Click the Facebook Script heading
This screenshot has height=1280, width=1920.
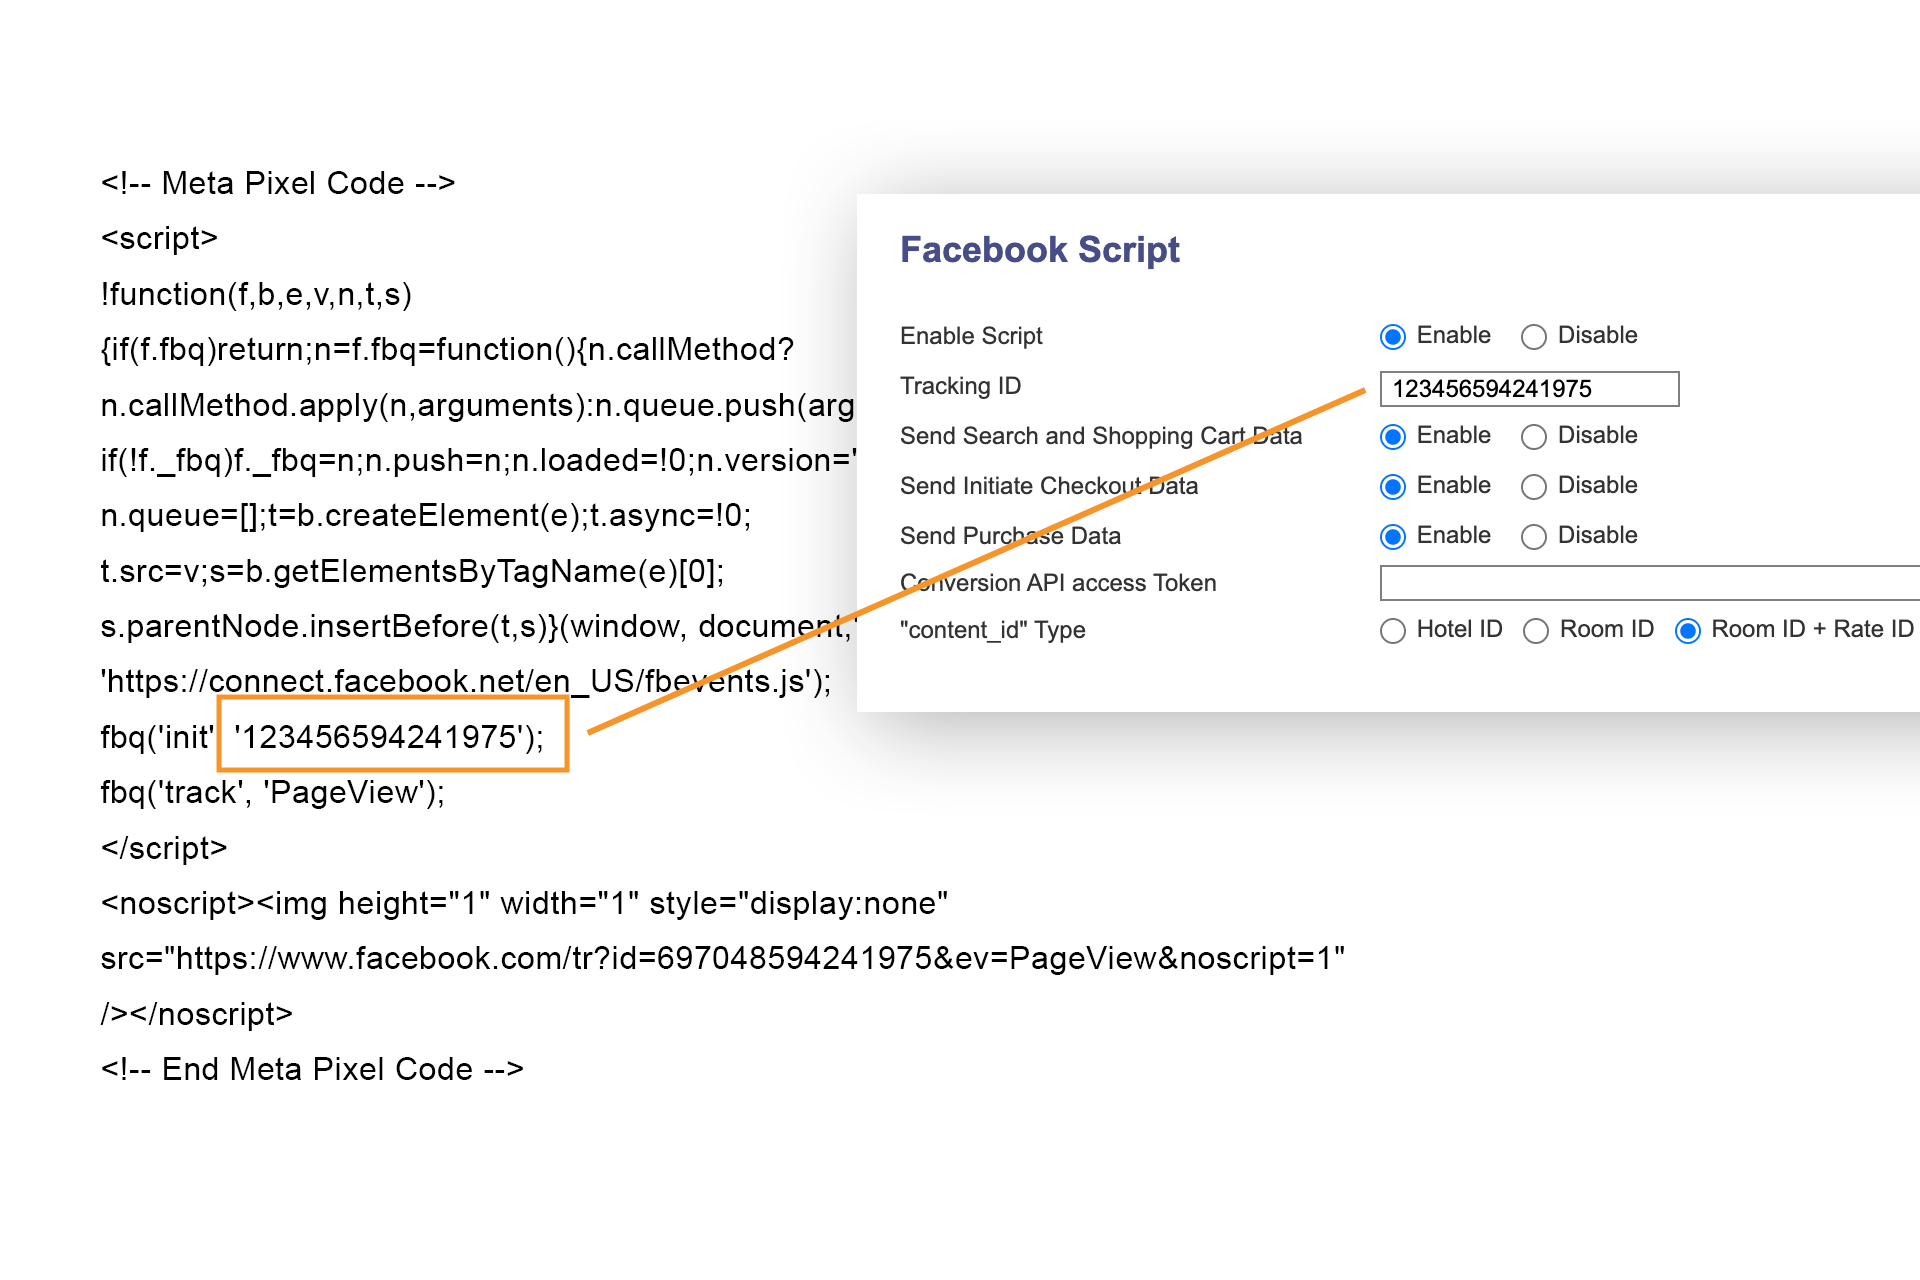pos(1039,250)
